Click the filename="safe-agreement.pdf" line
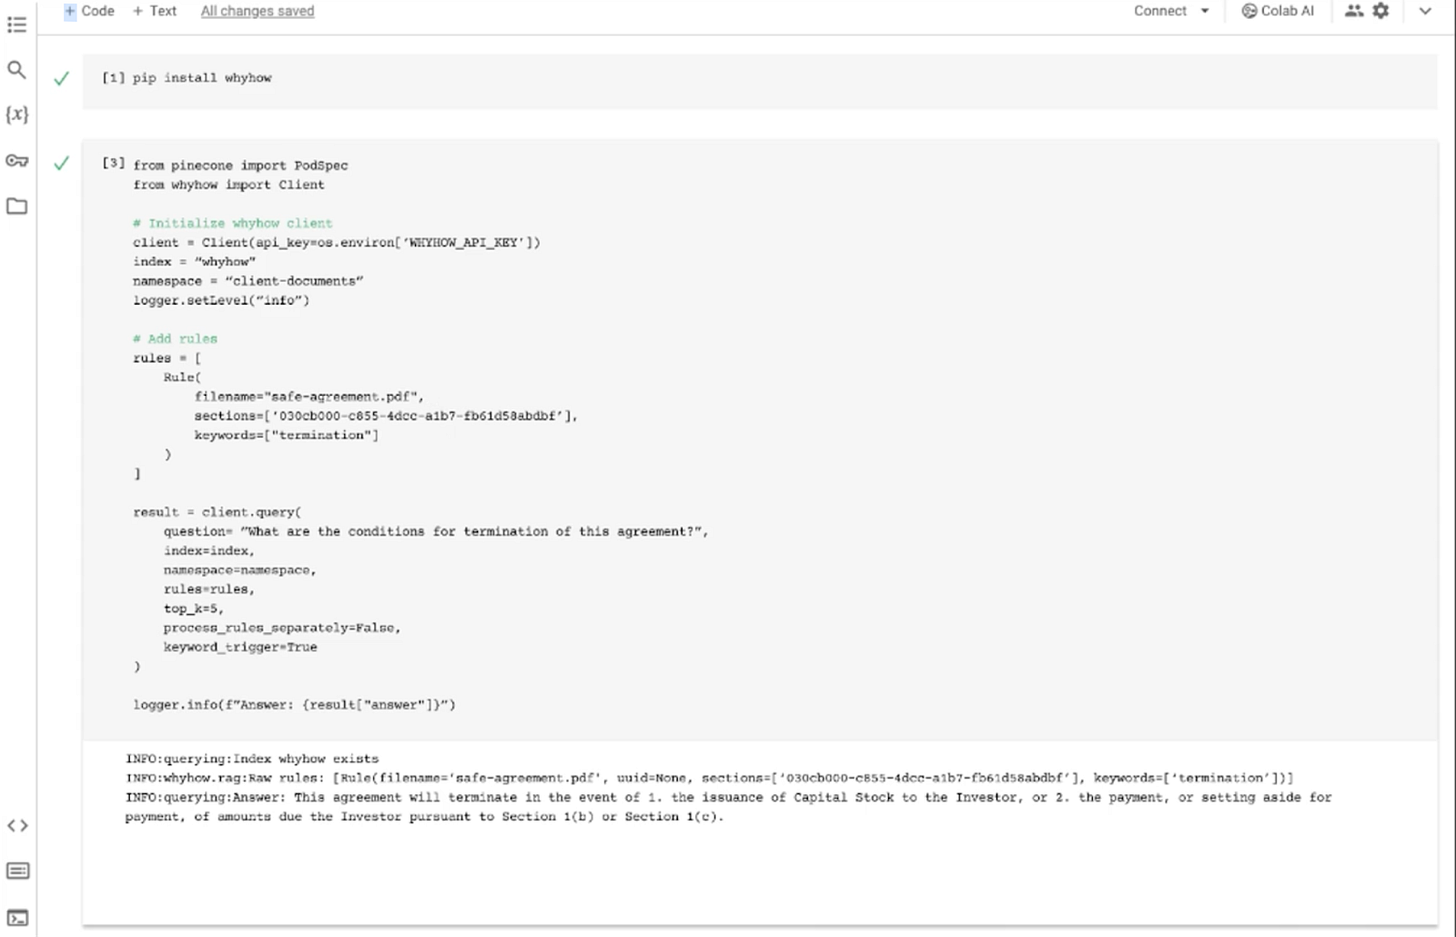This screenshot has width=1456, height=937. (309, 397)
